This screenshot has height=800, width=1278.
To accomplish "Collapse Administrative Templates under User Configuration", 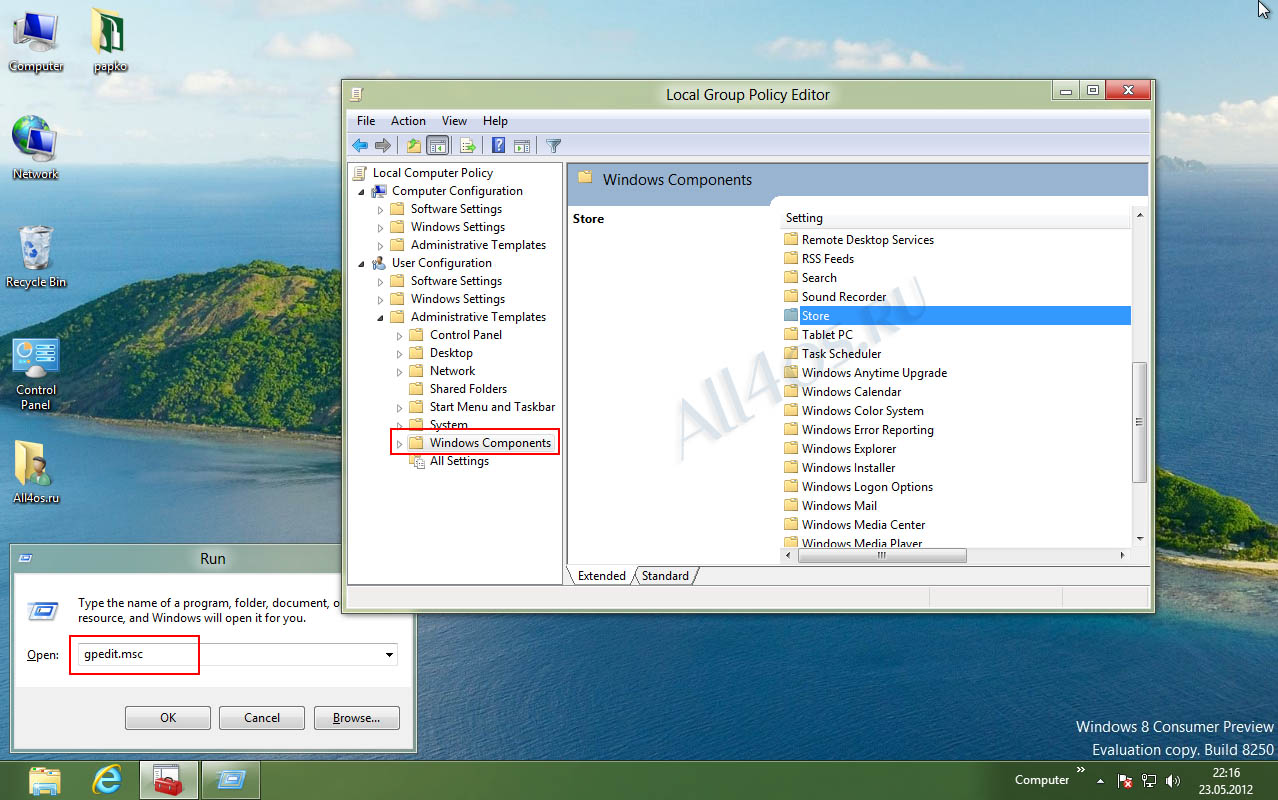I will point(380,317).
